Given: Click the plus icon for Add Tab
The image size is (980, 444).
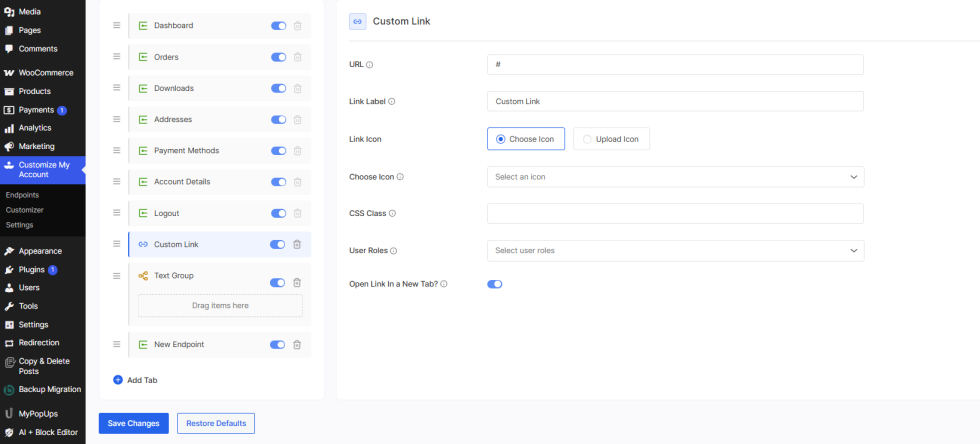Looking at the screenshot, I should [x=118, y=380].
